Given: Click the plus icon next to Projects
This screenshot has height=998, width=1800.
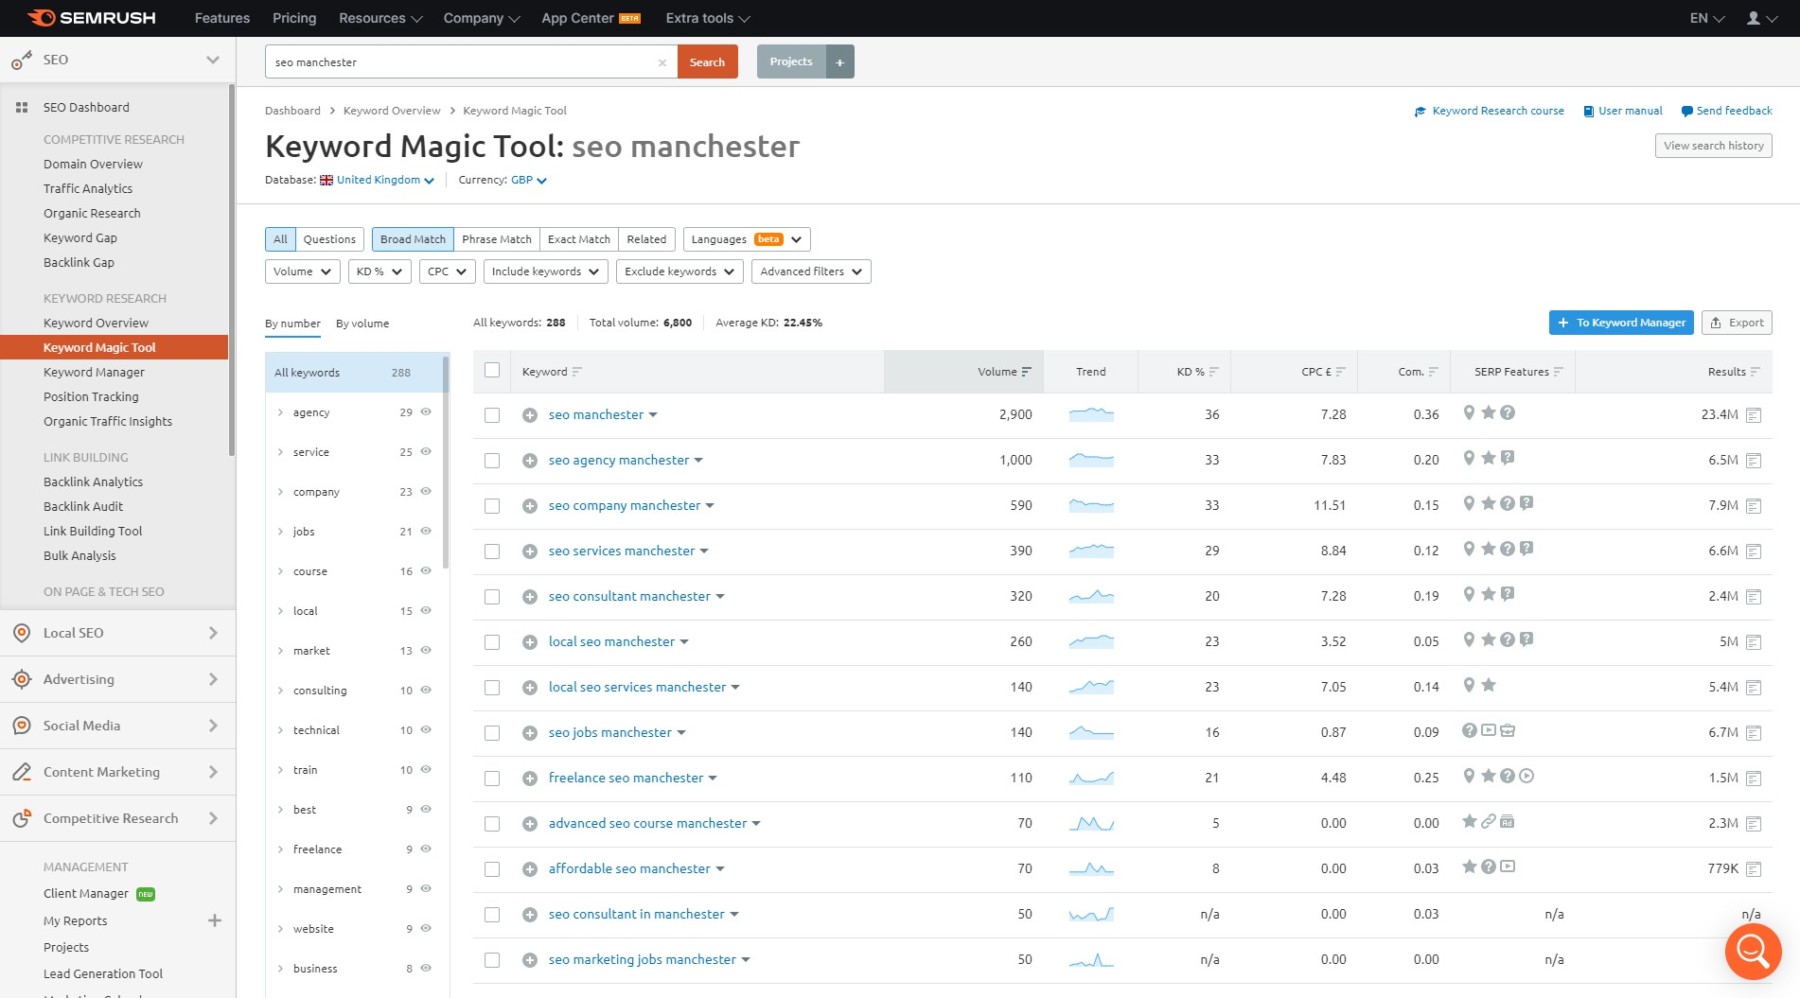Looking at the screenshot, I should 840,62.
